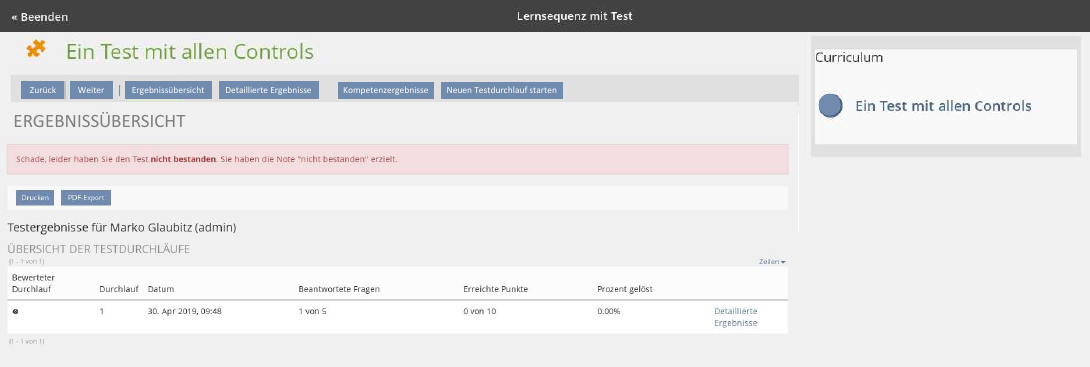The image size is (1090, 367).
Task: Click the Prozent gelöst column header
Action: 625,289
